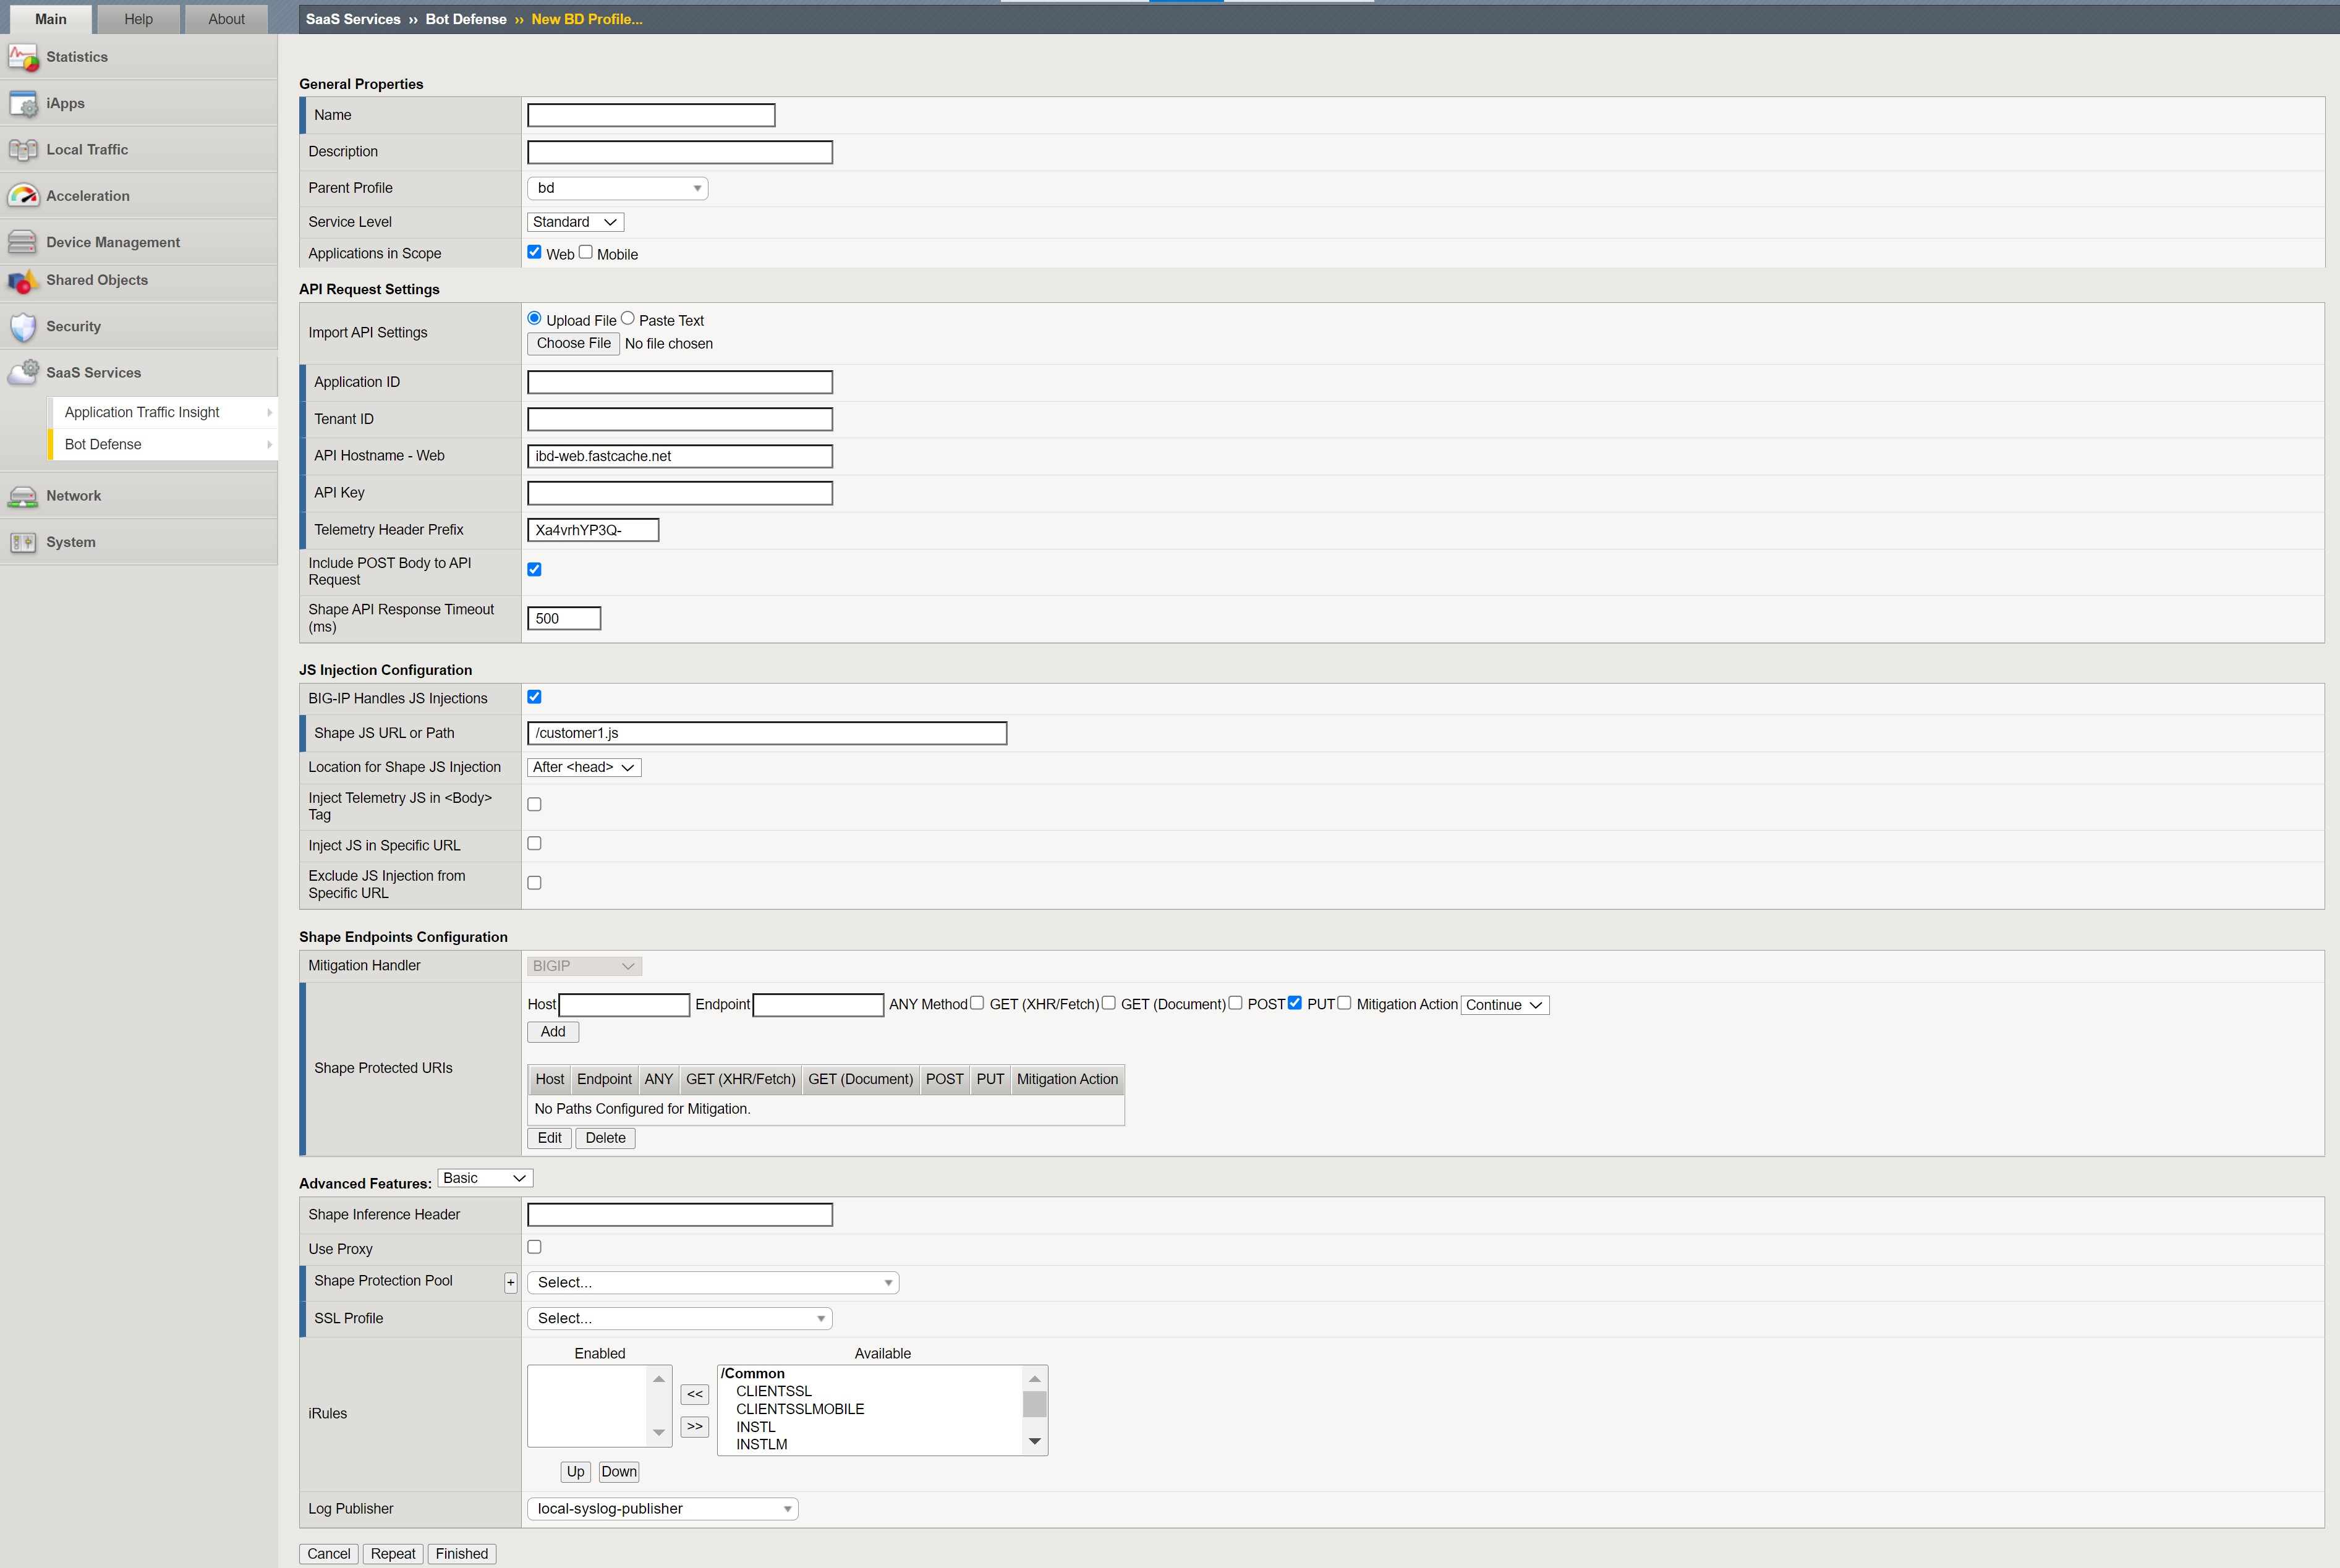Click the Choose File button
The width and height of the screenshot is (2340, 1568).
(x=573, y=343)
